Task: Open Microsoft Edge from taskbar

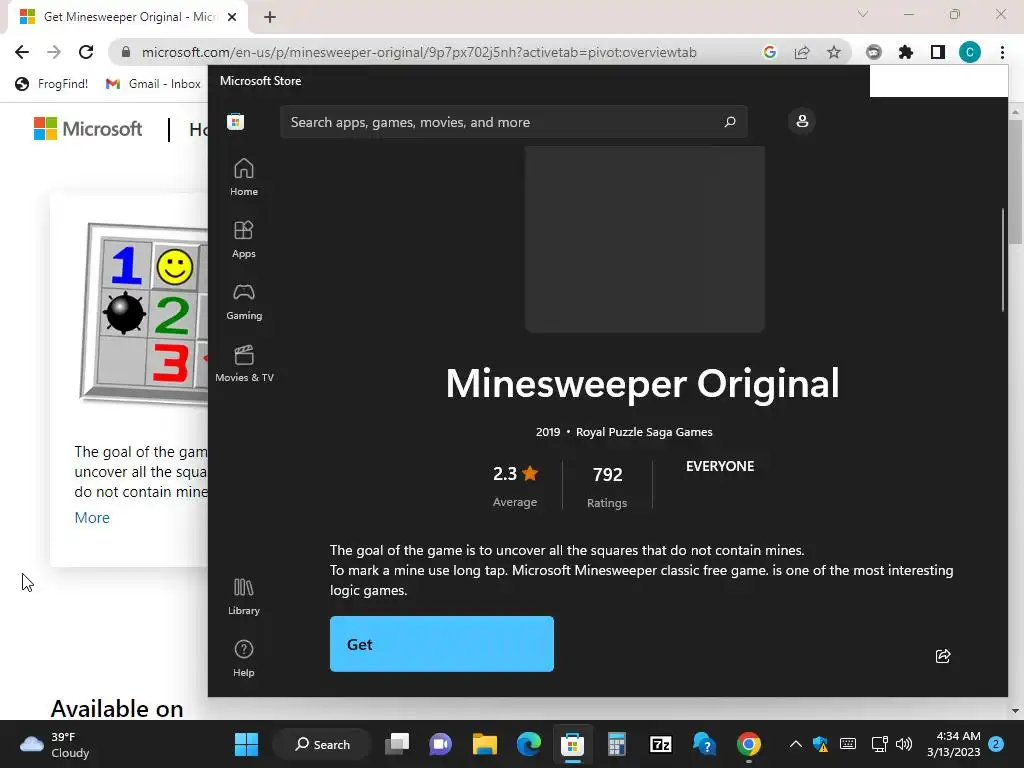Action: tap(528, 744)
